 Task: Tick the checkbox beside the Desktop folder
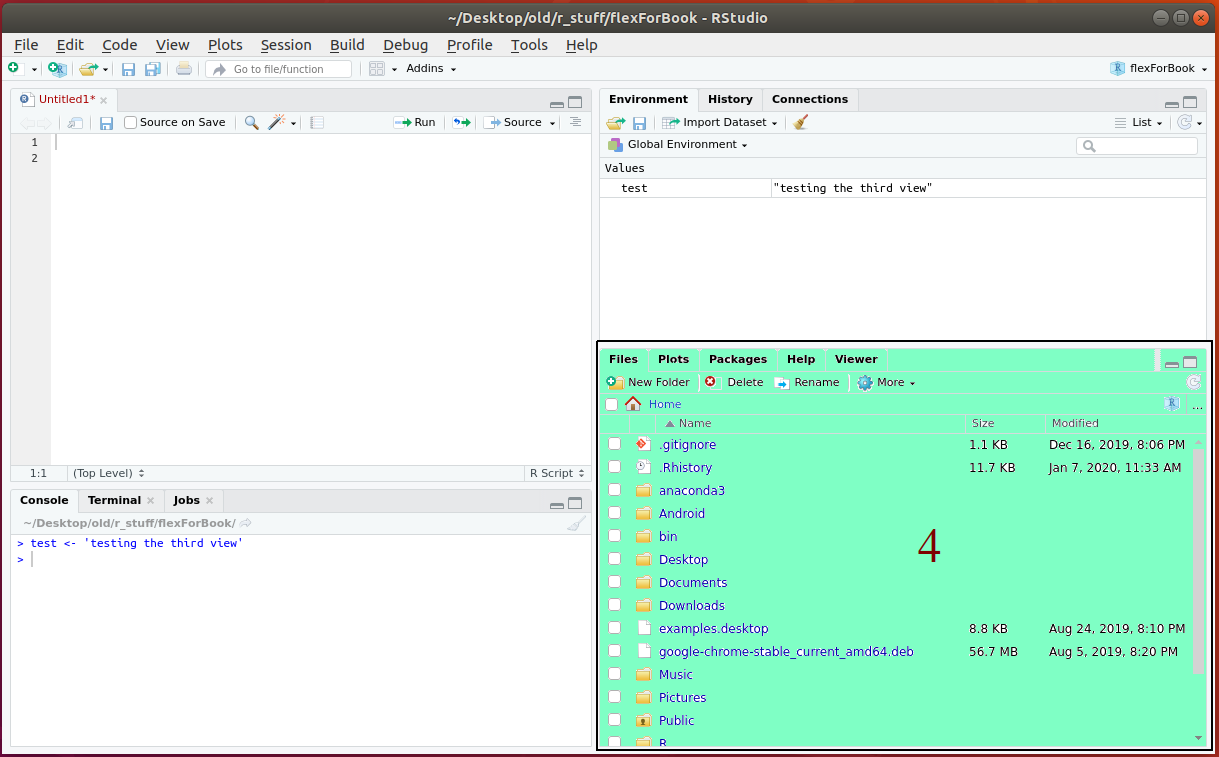[x=614, y=559]
